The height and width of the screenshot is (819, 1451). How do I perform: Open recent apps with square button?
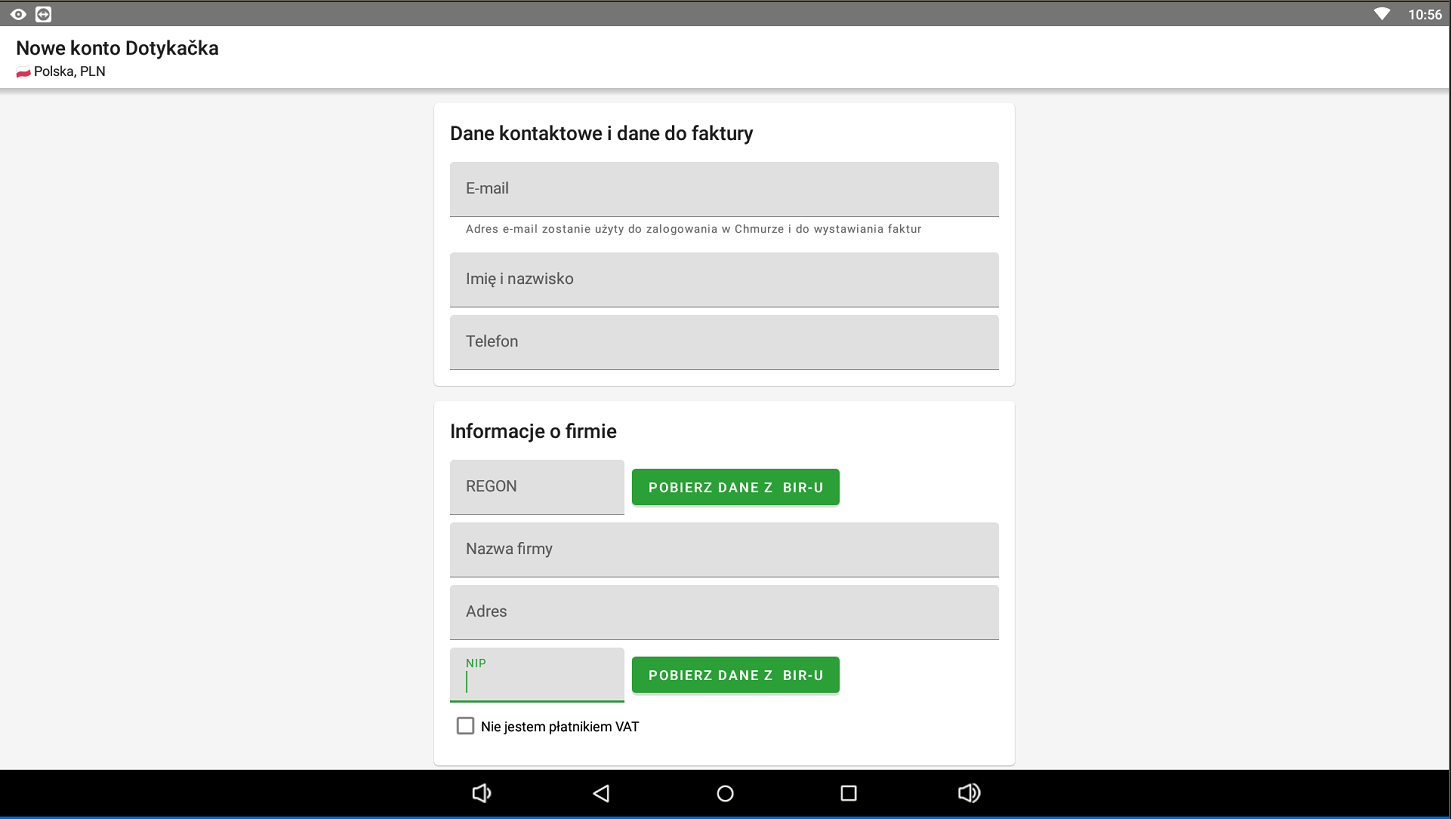click(x=848, y=793)
